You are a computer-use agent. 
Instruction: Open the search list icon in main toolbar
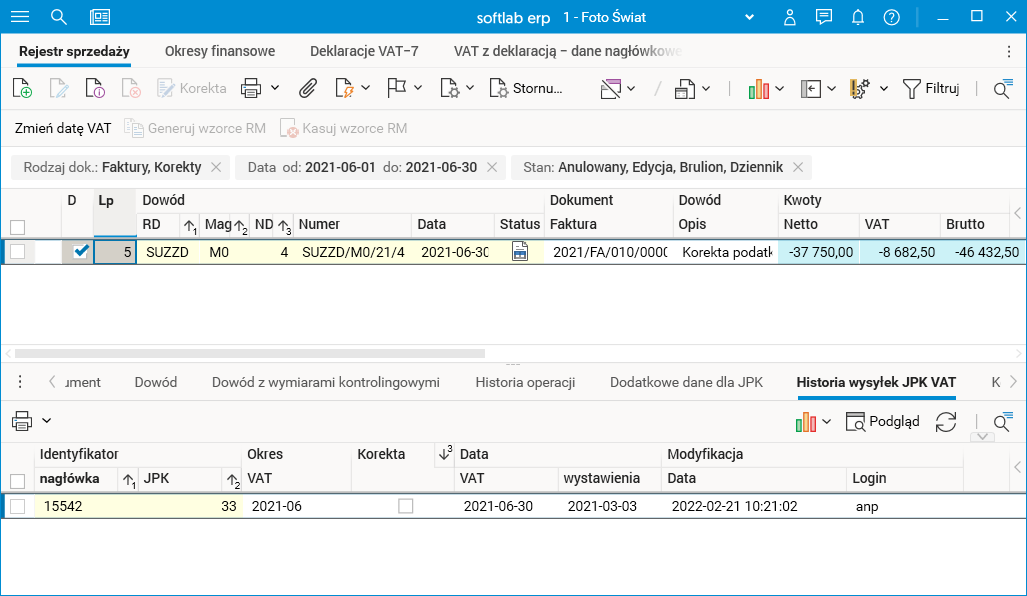(1003, 88)
